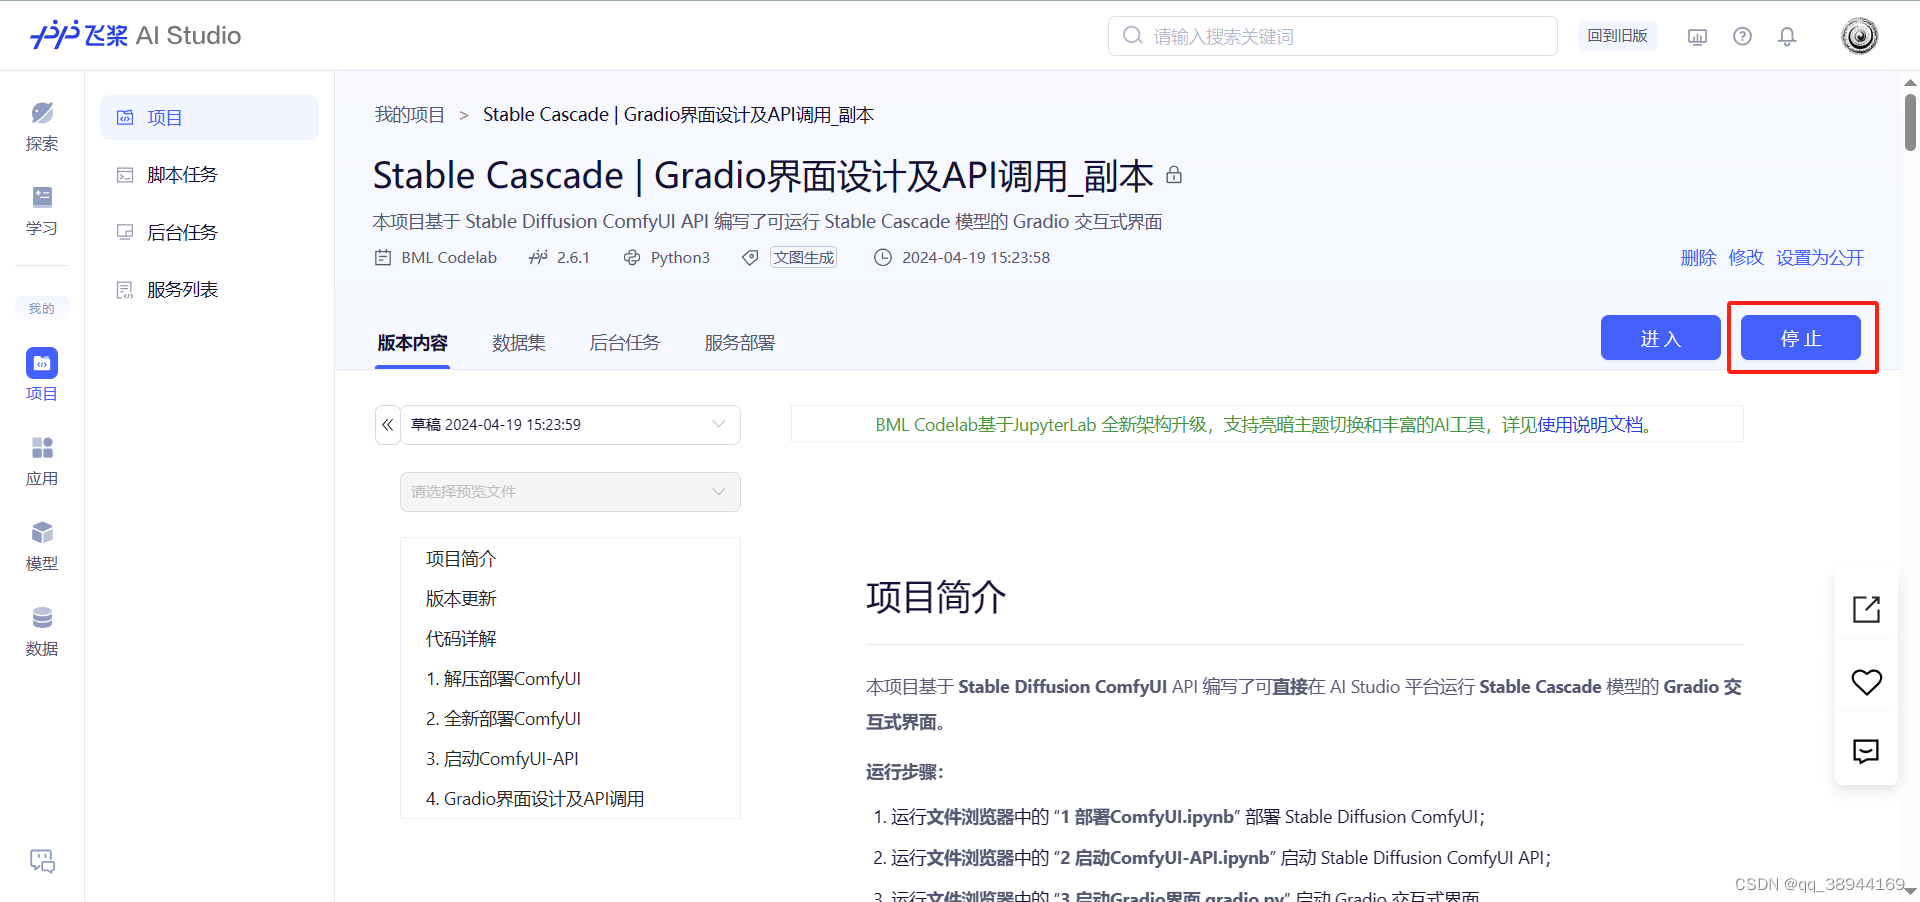Open the monitor dashboard icon in header
Viewport: 1920px width, 902px height.
(1697, 37)
